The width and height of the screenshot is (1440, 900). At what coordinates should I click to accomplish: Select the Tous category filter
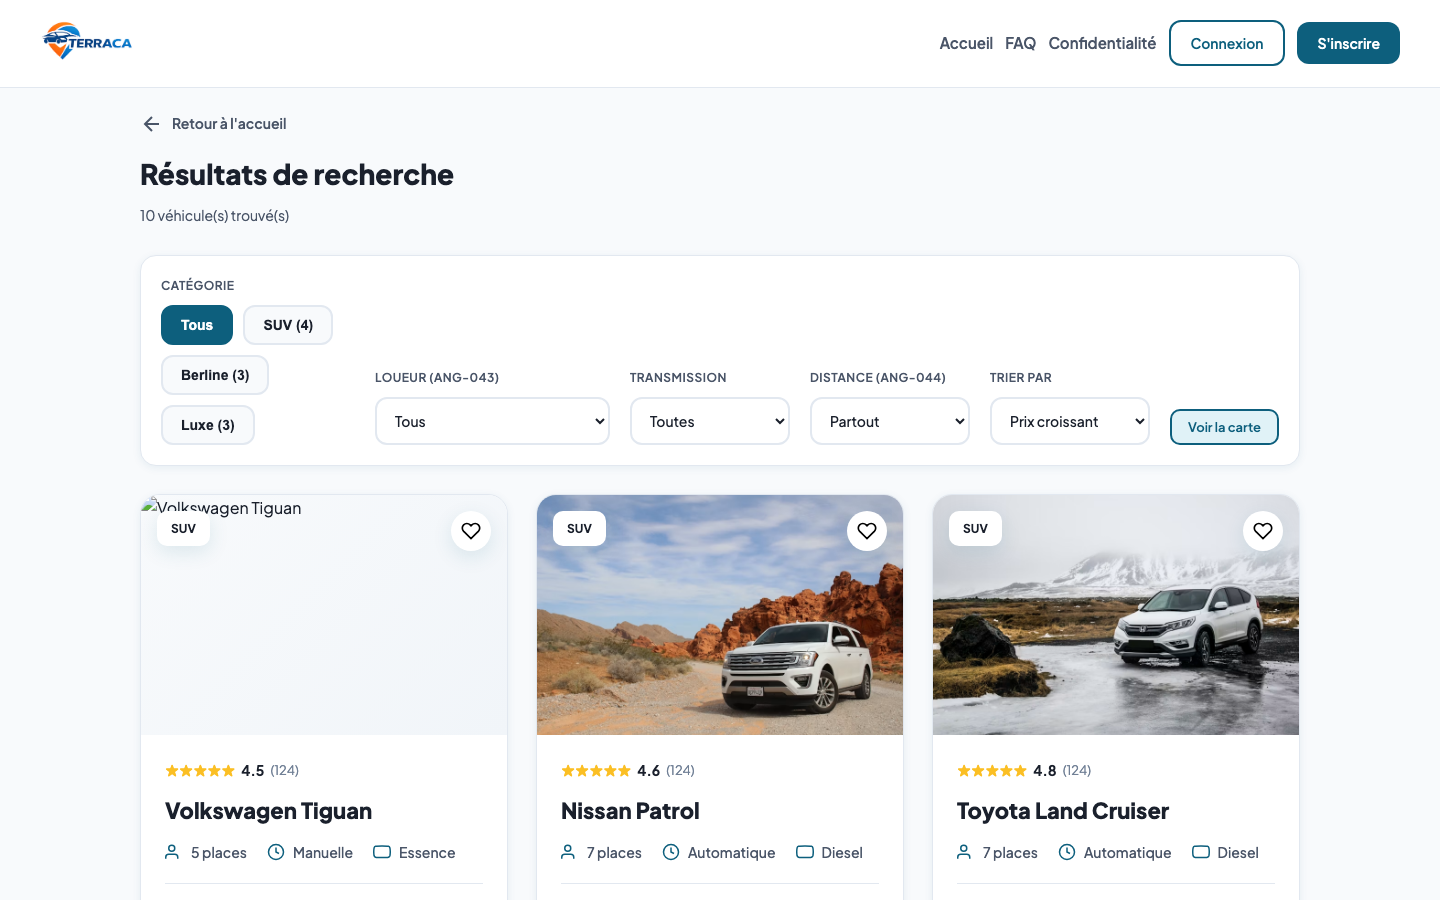tap(197, 325)
